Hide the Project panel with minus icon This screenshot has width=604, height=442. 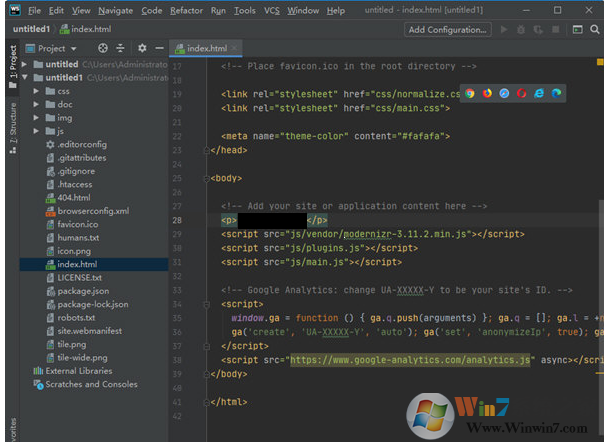(158, 48)
